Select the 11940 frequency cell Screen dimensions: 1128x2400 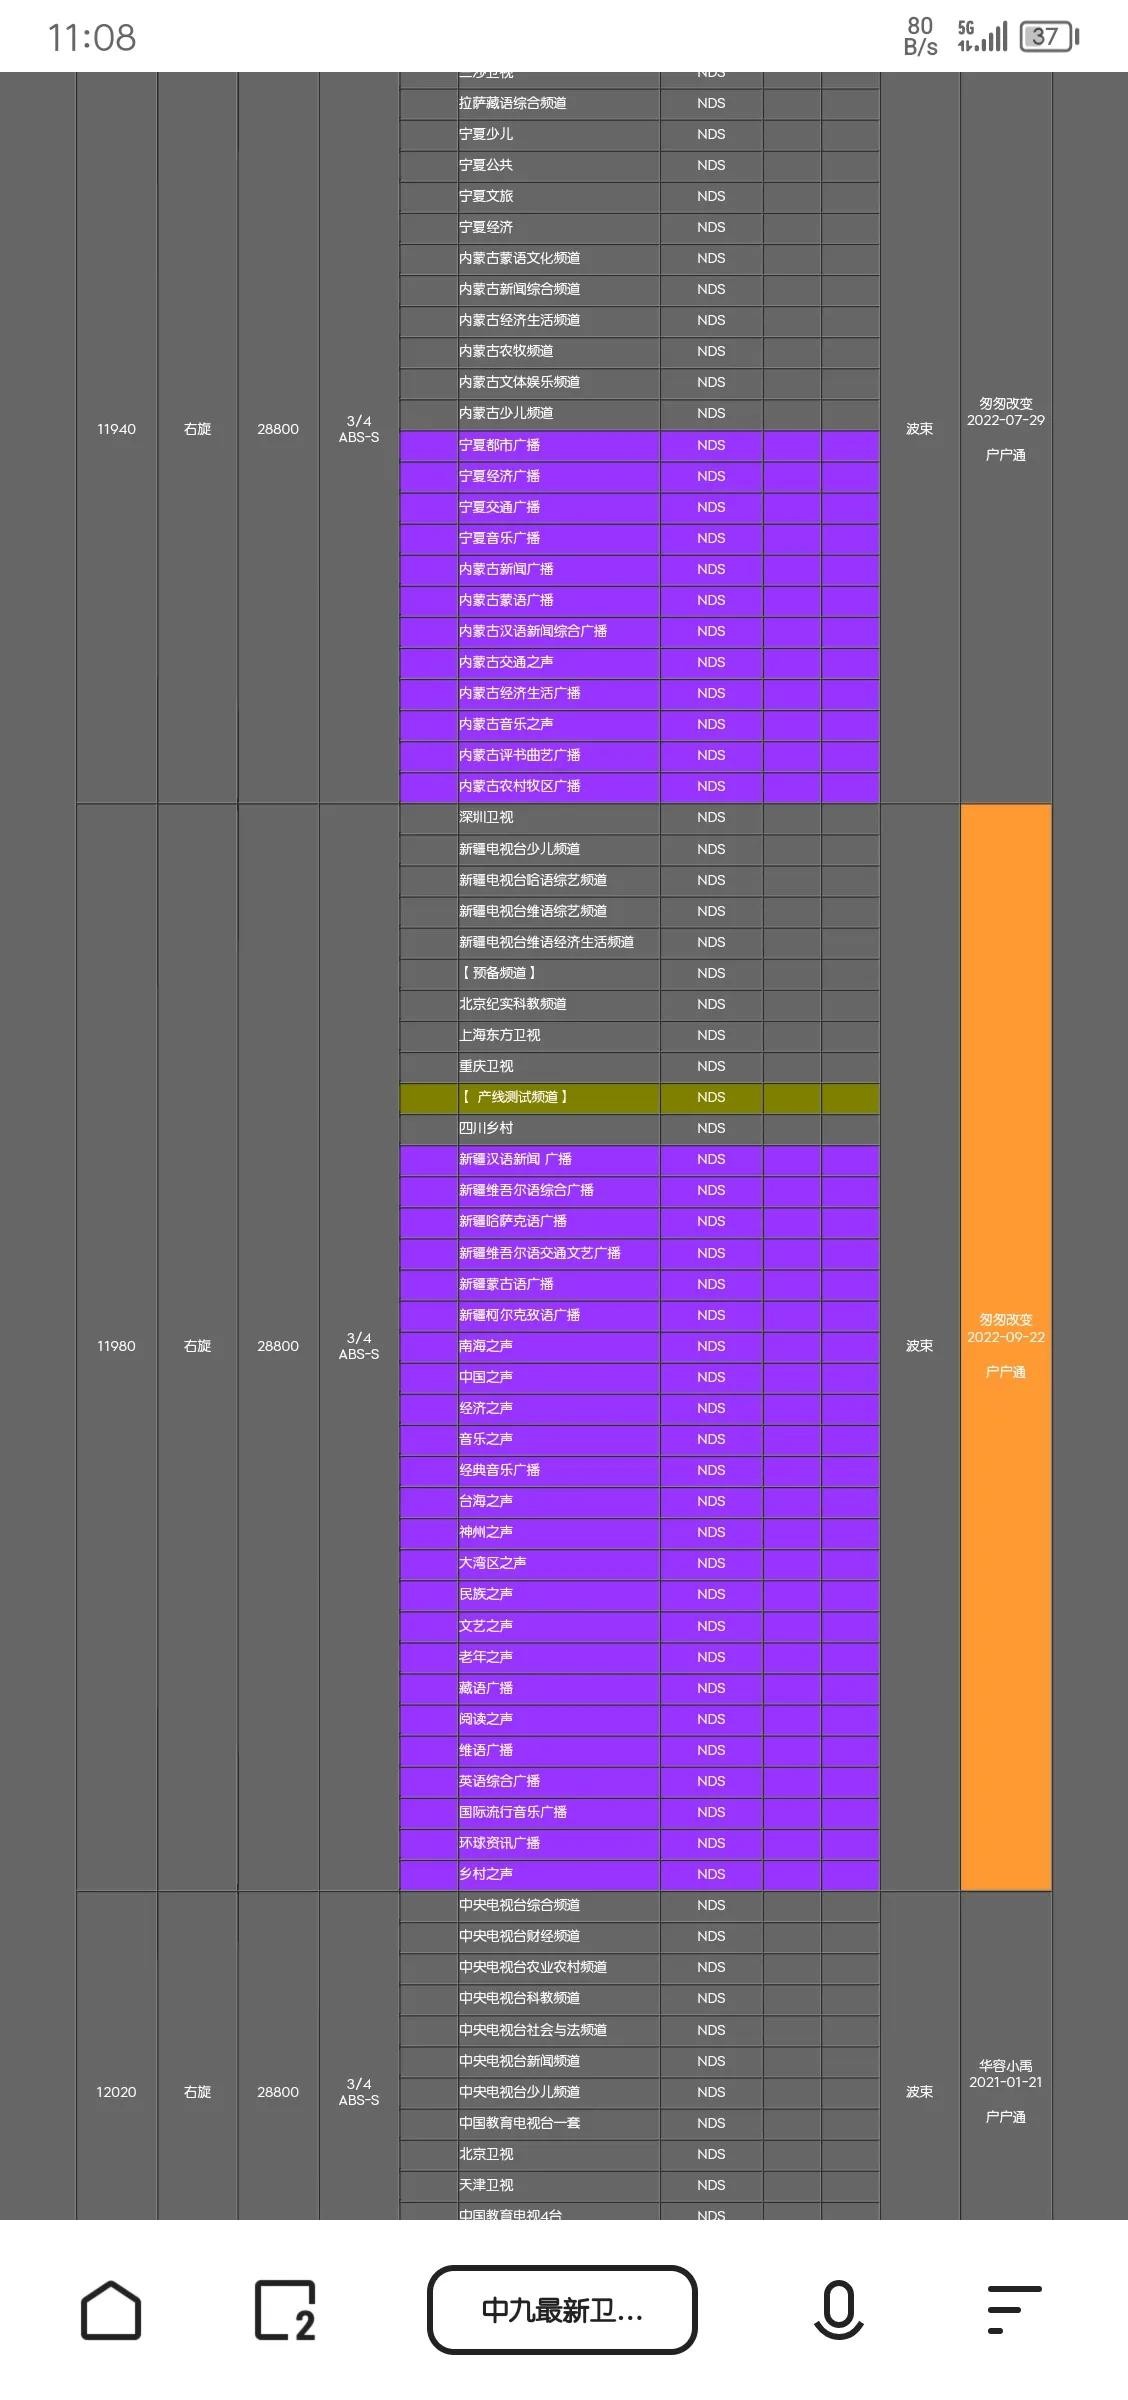(116, 429)
